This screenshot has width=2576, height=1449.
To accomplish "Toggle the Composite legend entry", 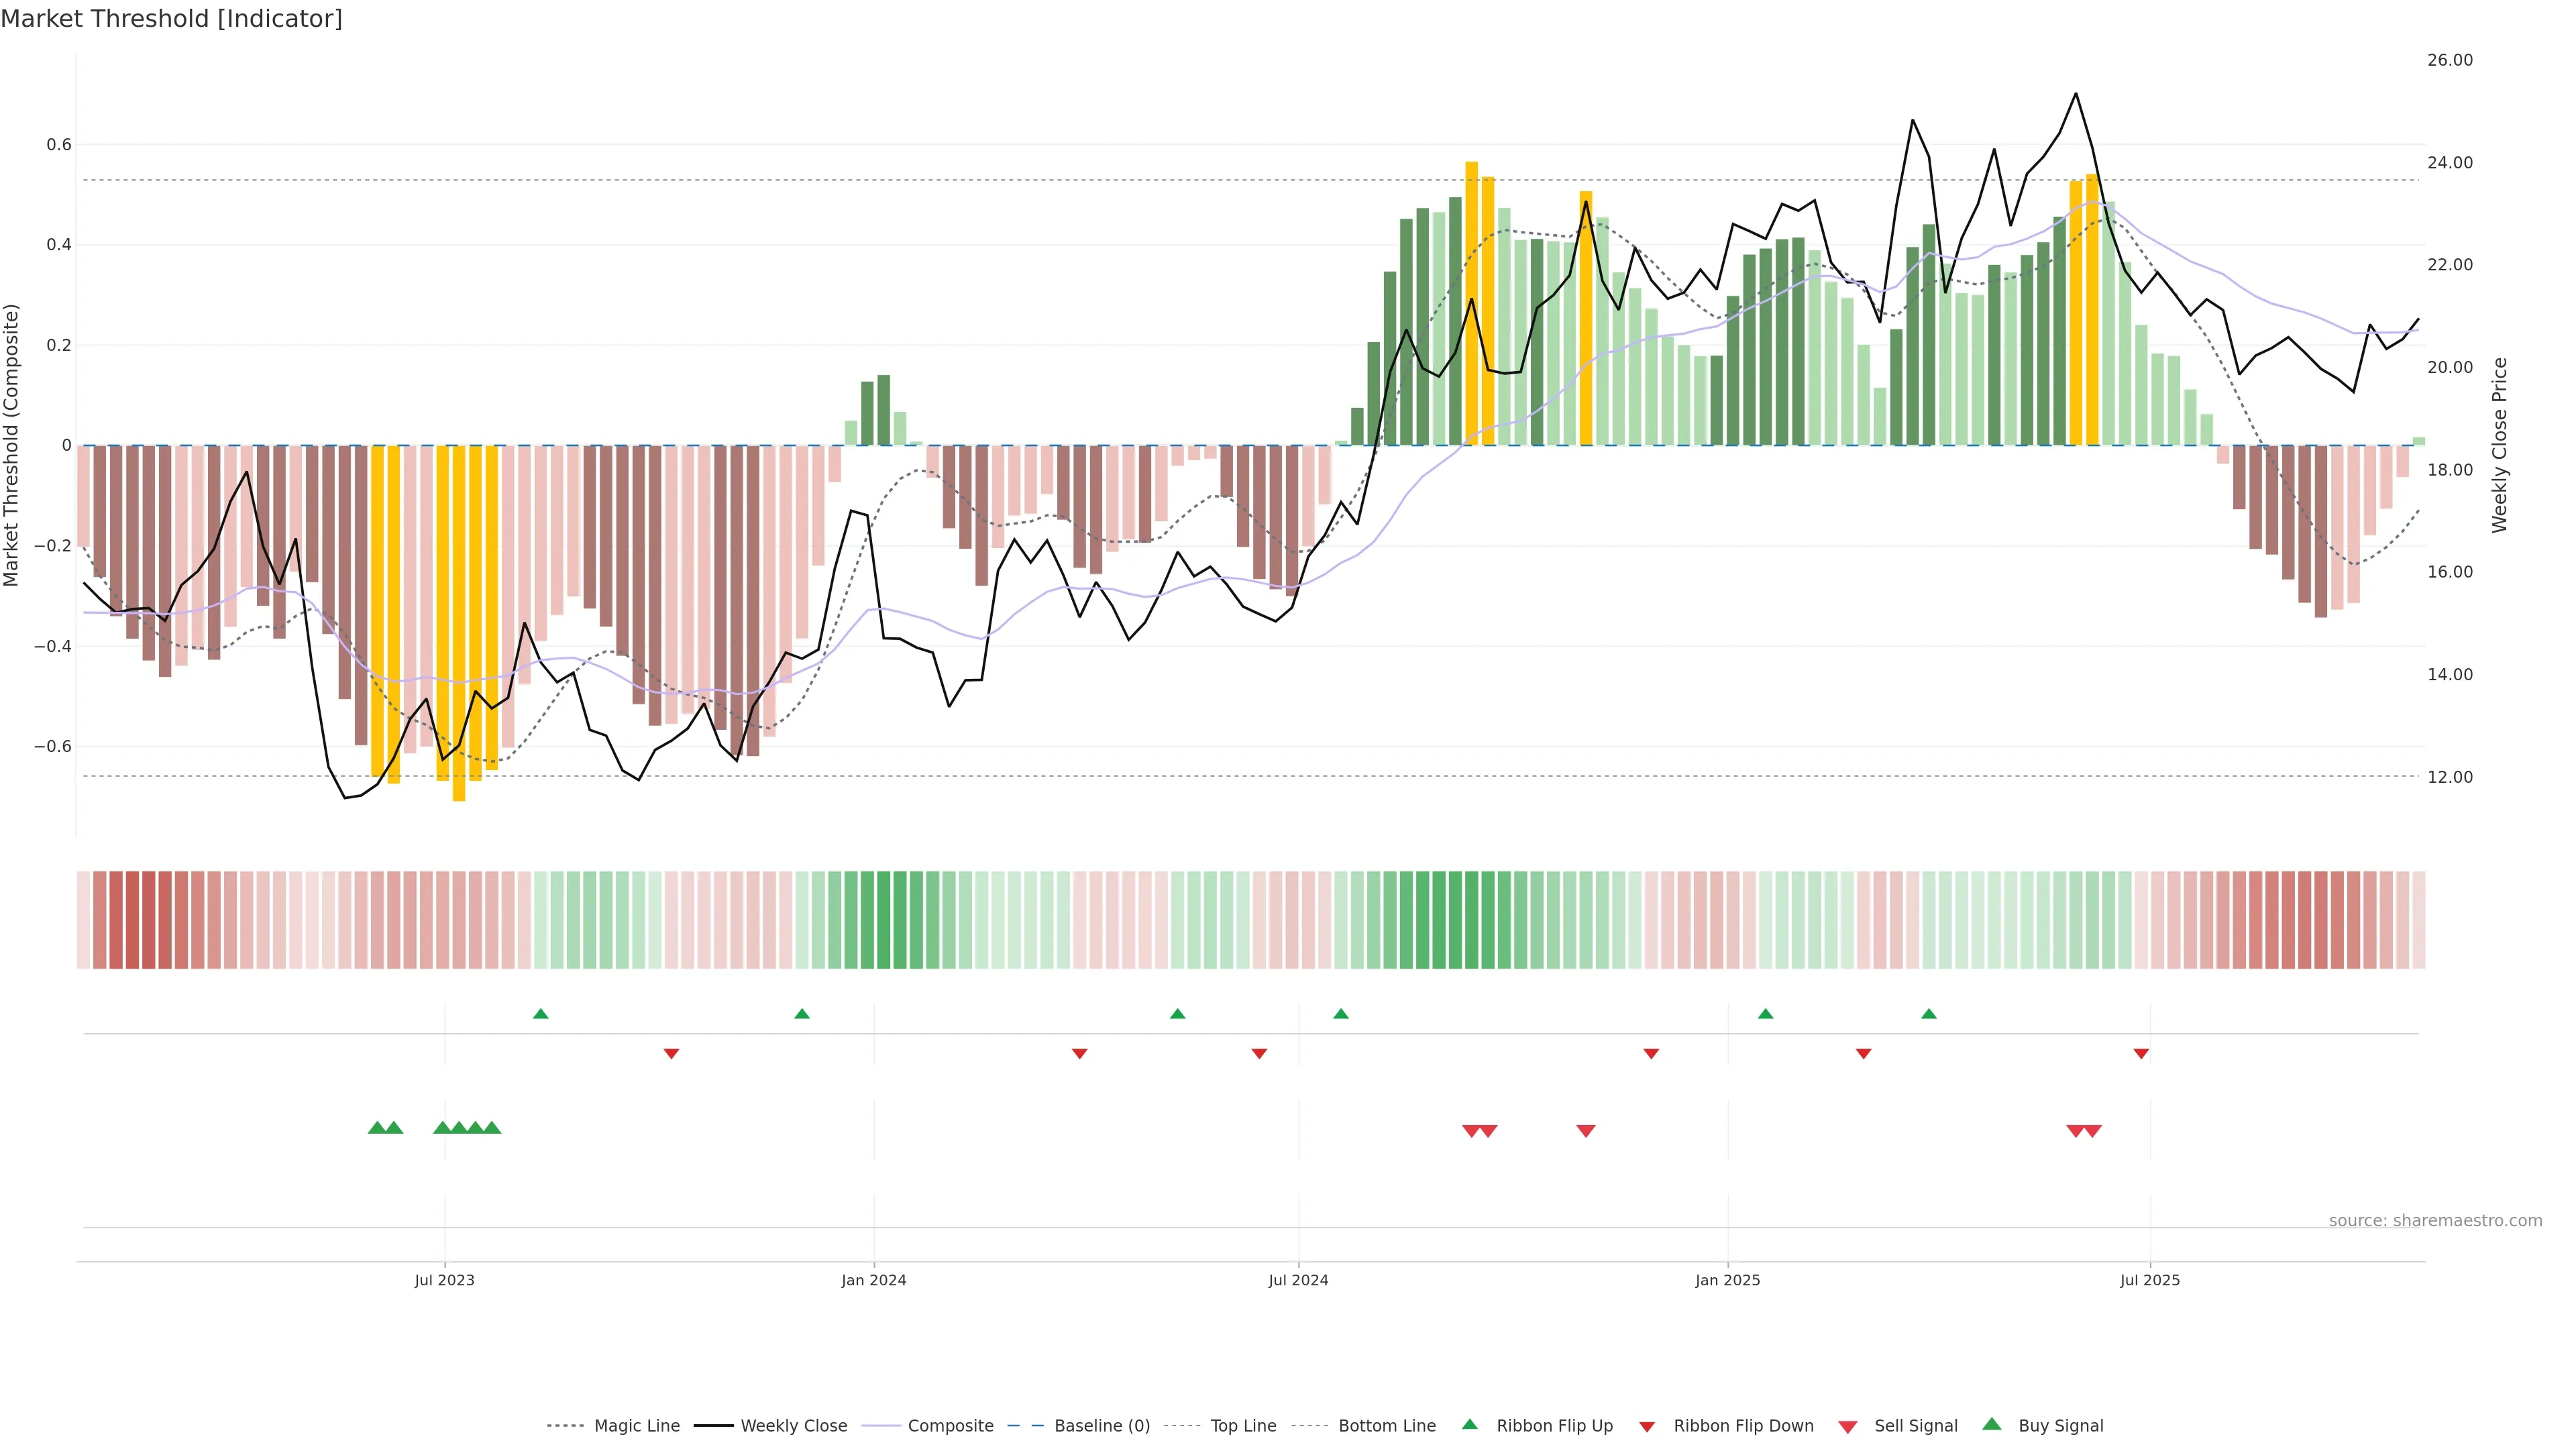I will pos(950,1426).
